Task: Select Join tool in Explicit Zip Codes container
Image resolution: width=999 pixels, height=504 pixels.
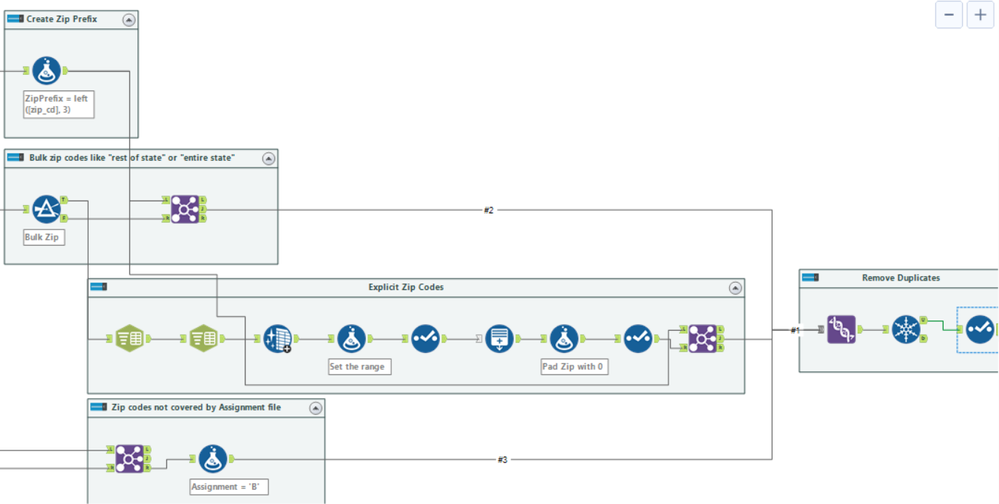Action: (x=702, y=338)
